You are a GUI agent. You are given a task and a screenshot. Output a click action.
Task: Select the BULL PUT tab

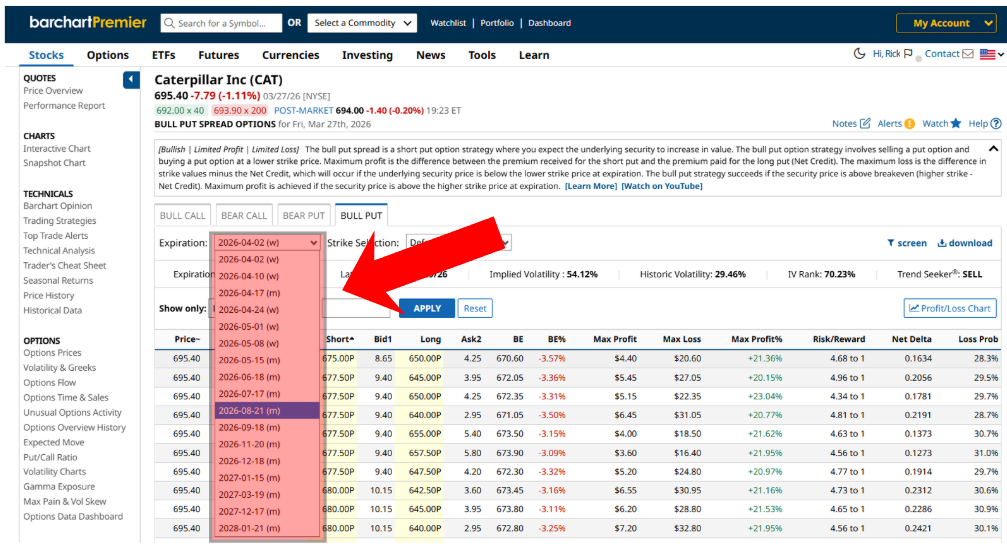click(x=361, y=215)
